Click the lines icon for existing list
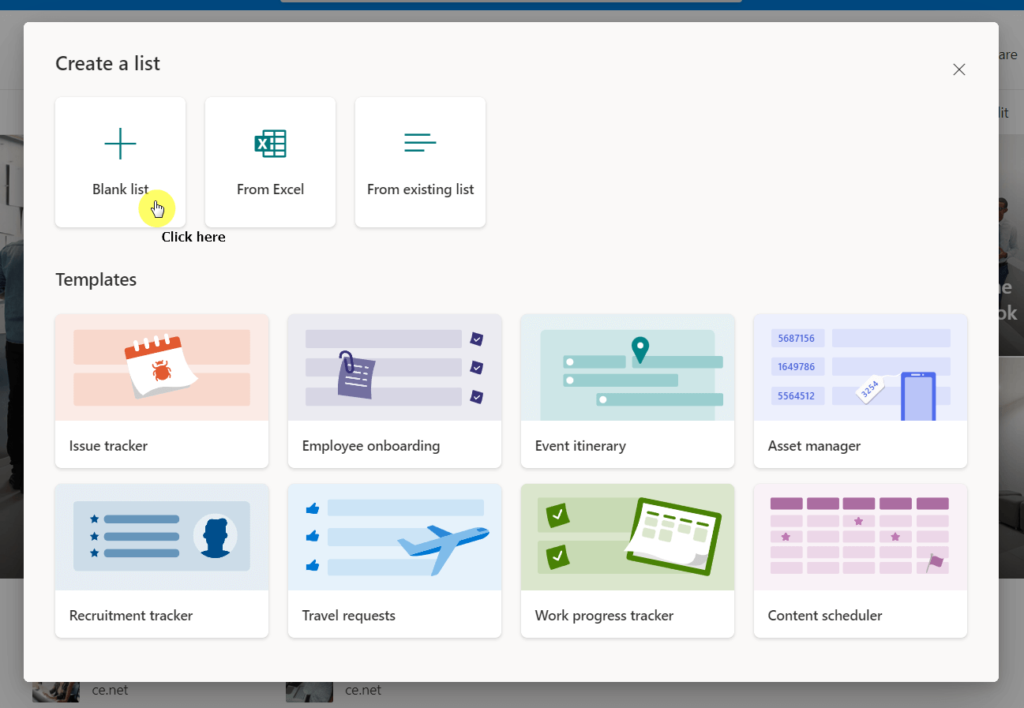This screenshot has width=1024, height=708. click(x=420, y=142)
